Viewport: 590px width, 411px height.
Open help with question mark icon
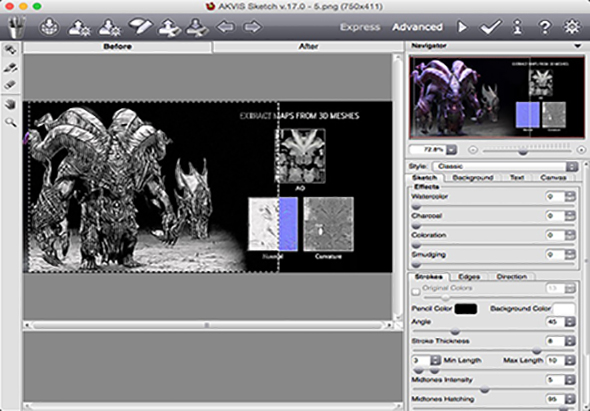pyautogui.click(x=544, y=27)
